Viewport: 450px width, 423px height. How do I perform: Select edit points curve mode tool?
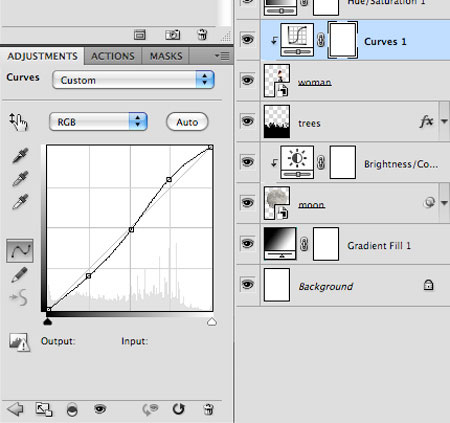20,251
